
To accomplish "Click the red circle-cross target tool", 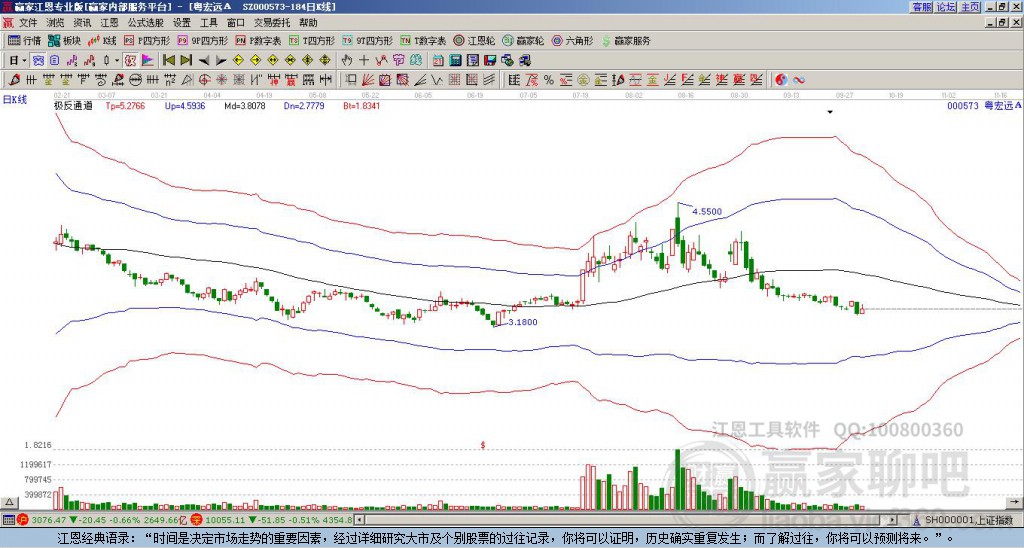I will pos(204,80).
